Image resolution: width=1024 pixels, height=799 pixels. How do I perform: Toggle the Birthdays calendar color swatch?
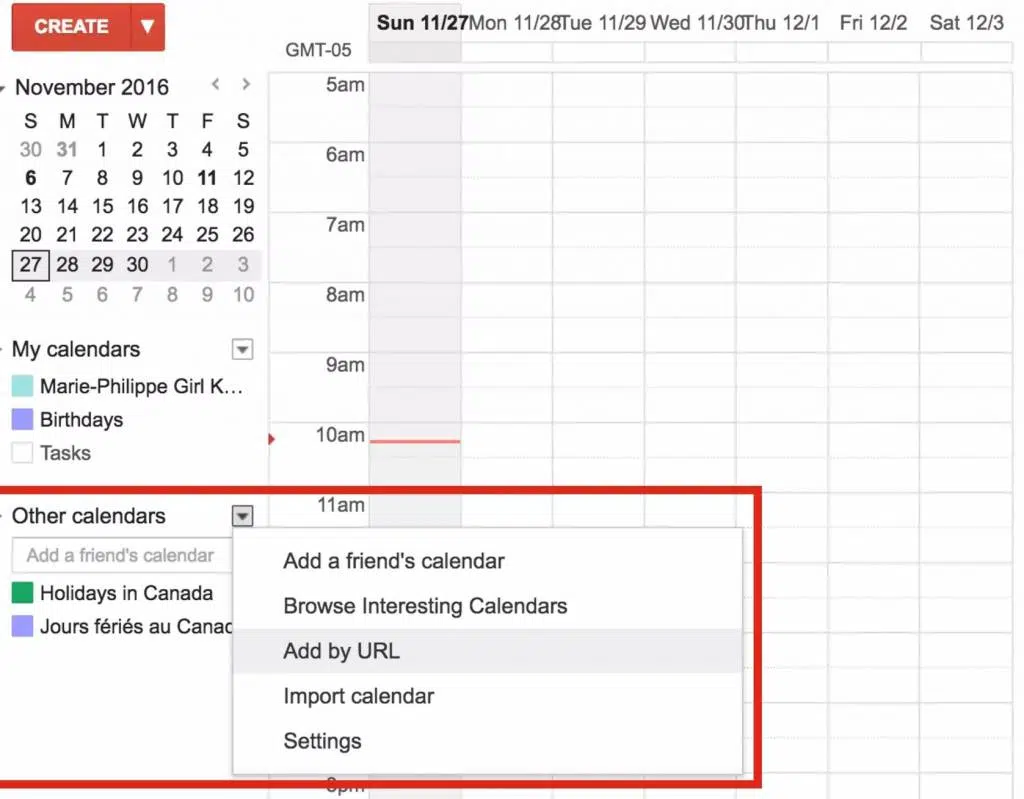[x=22, y=419]
